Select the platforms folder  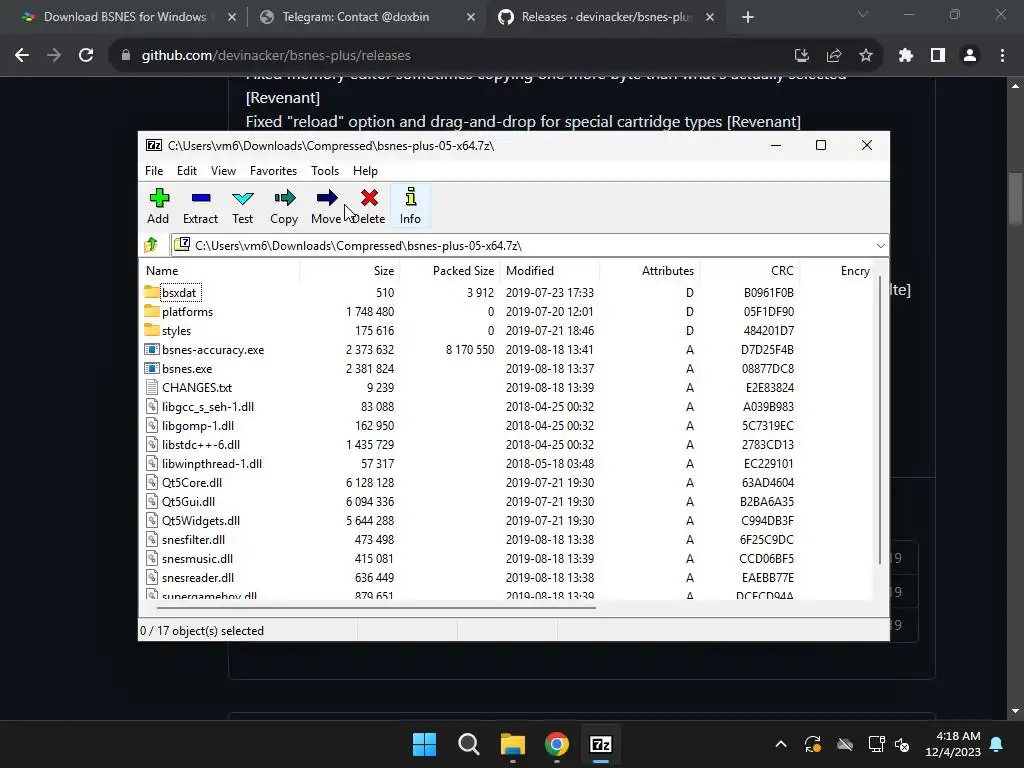[x=187, y=312]
